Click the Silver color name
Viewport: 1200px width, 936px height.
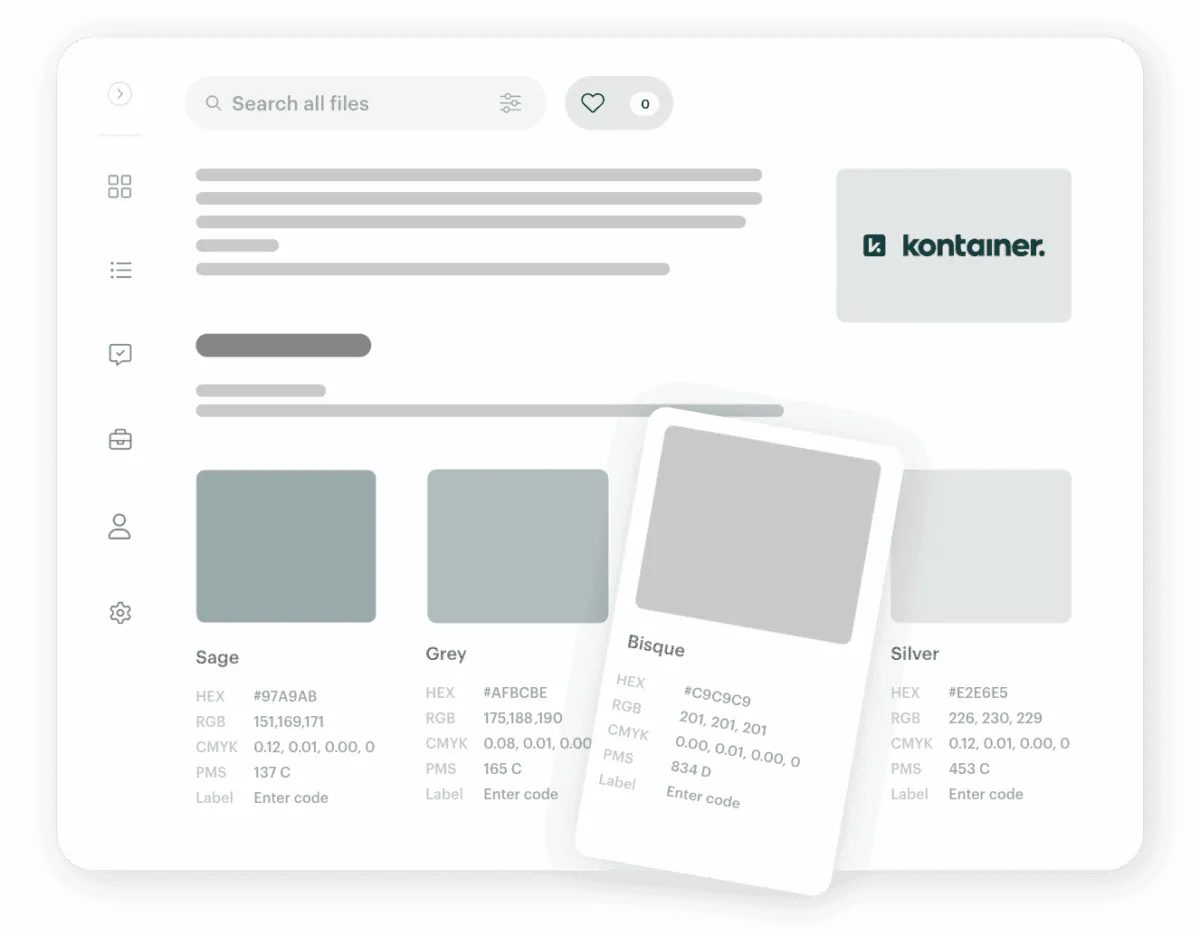pyautogui.click(x=915, y=653)
